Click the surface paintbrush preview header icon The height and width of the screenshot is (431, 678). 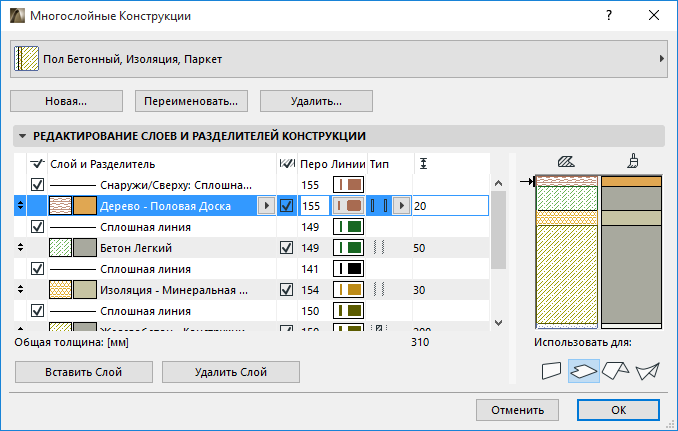(x=633, y=161)
